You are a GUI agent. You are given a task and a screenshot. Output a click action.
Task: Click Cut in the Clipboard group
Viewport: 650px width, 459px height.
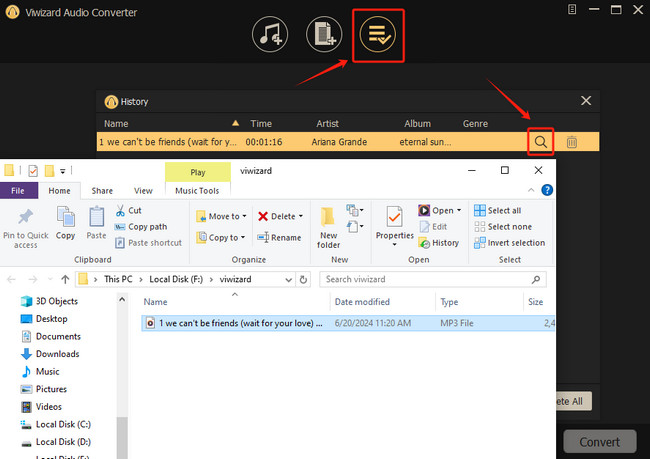(129, 211)
